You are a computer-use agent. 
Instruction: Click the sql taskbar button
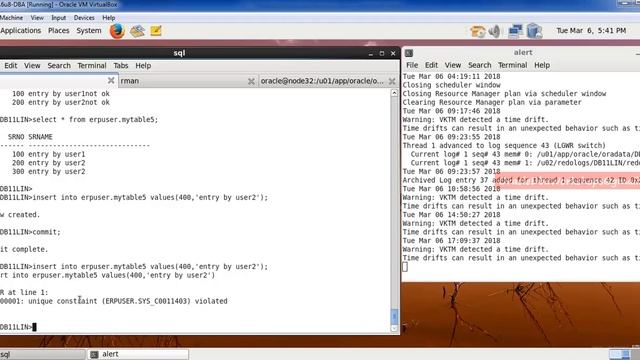[x=42, y=354]
